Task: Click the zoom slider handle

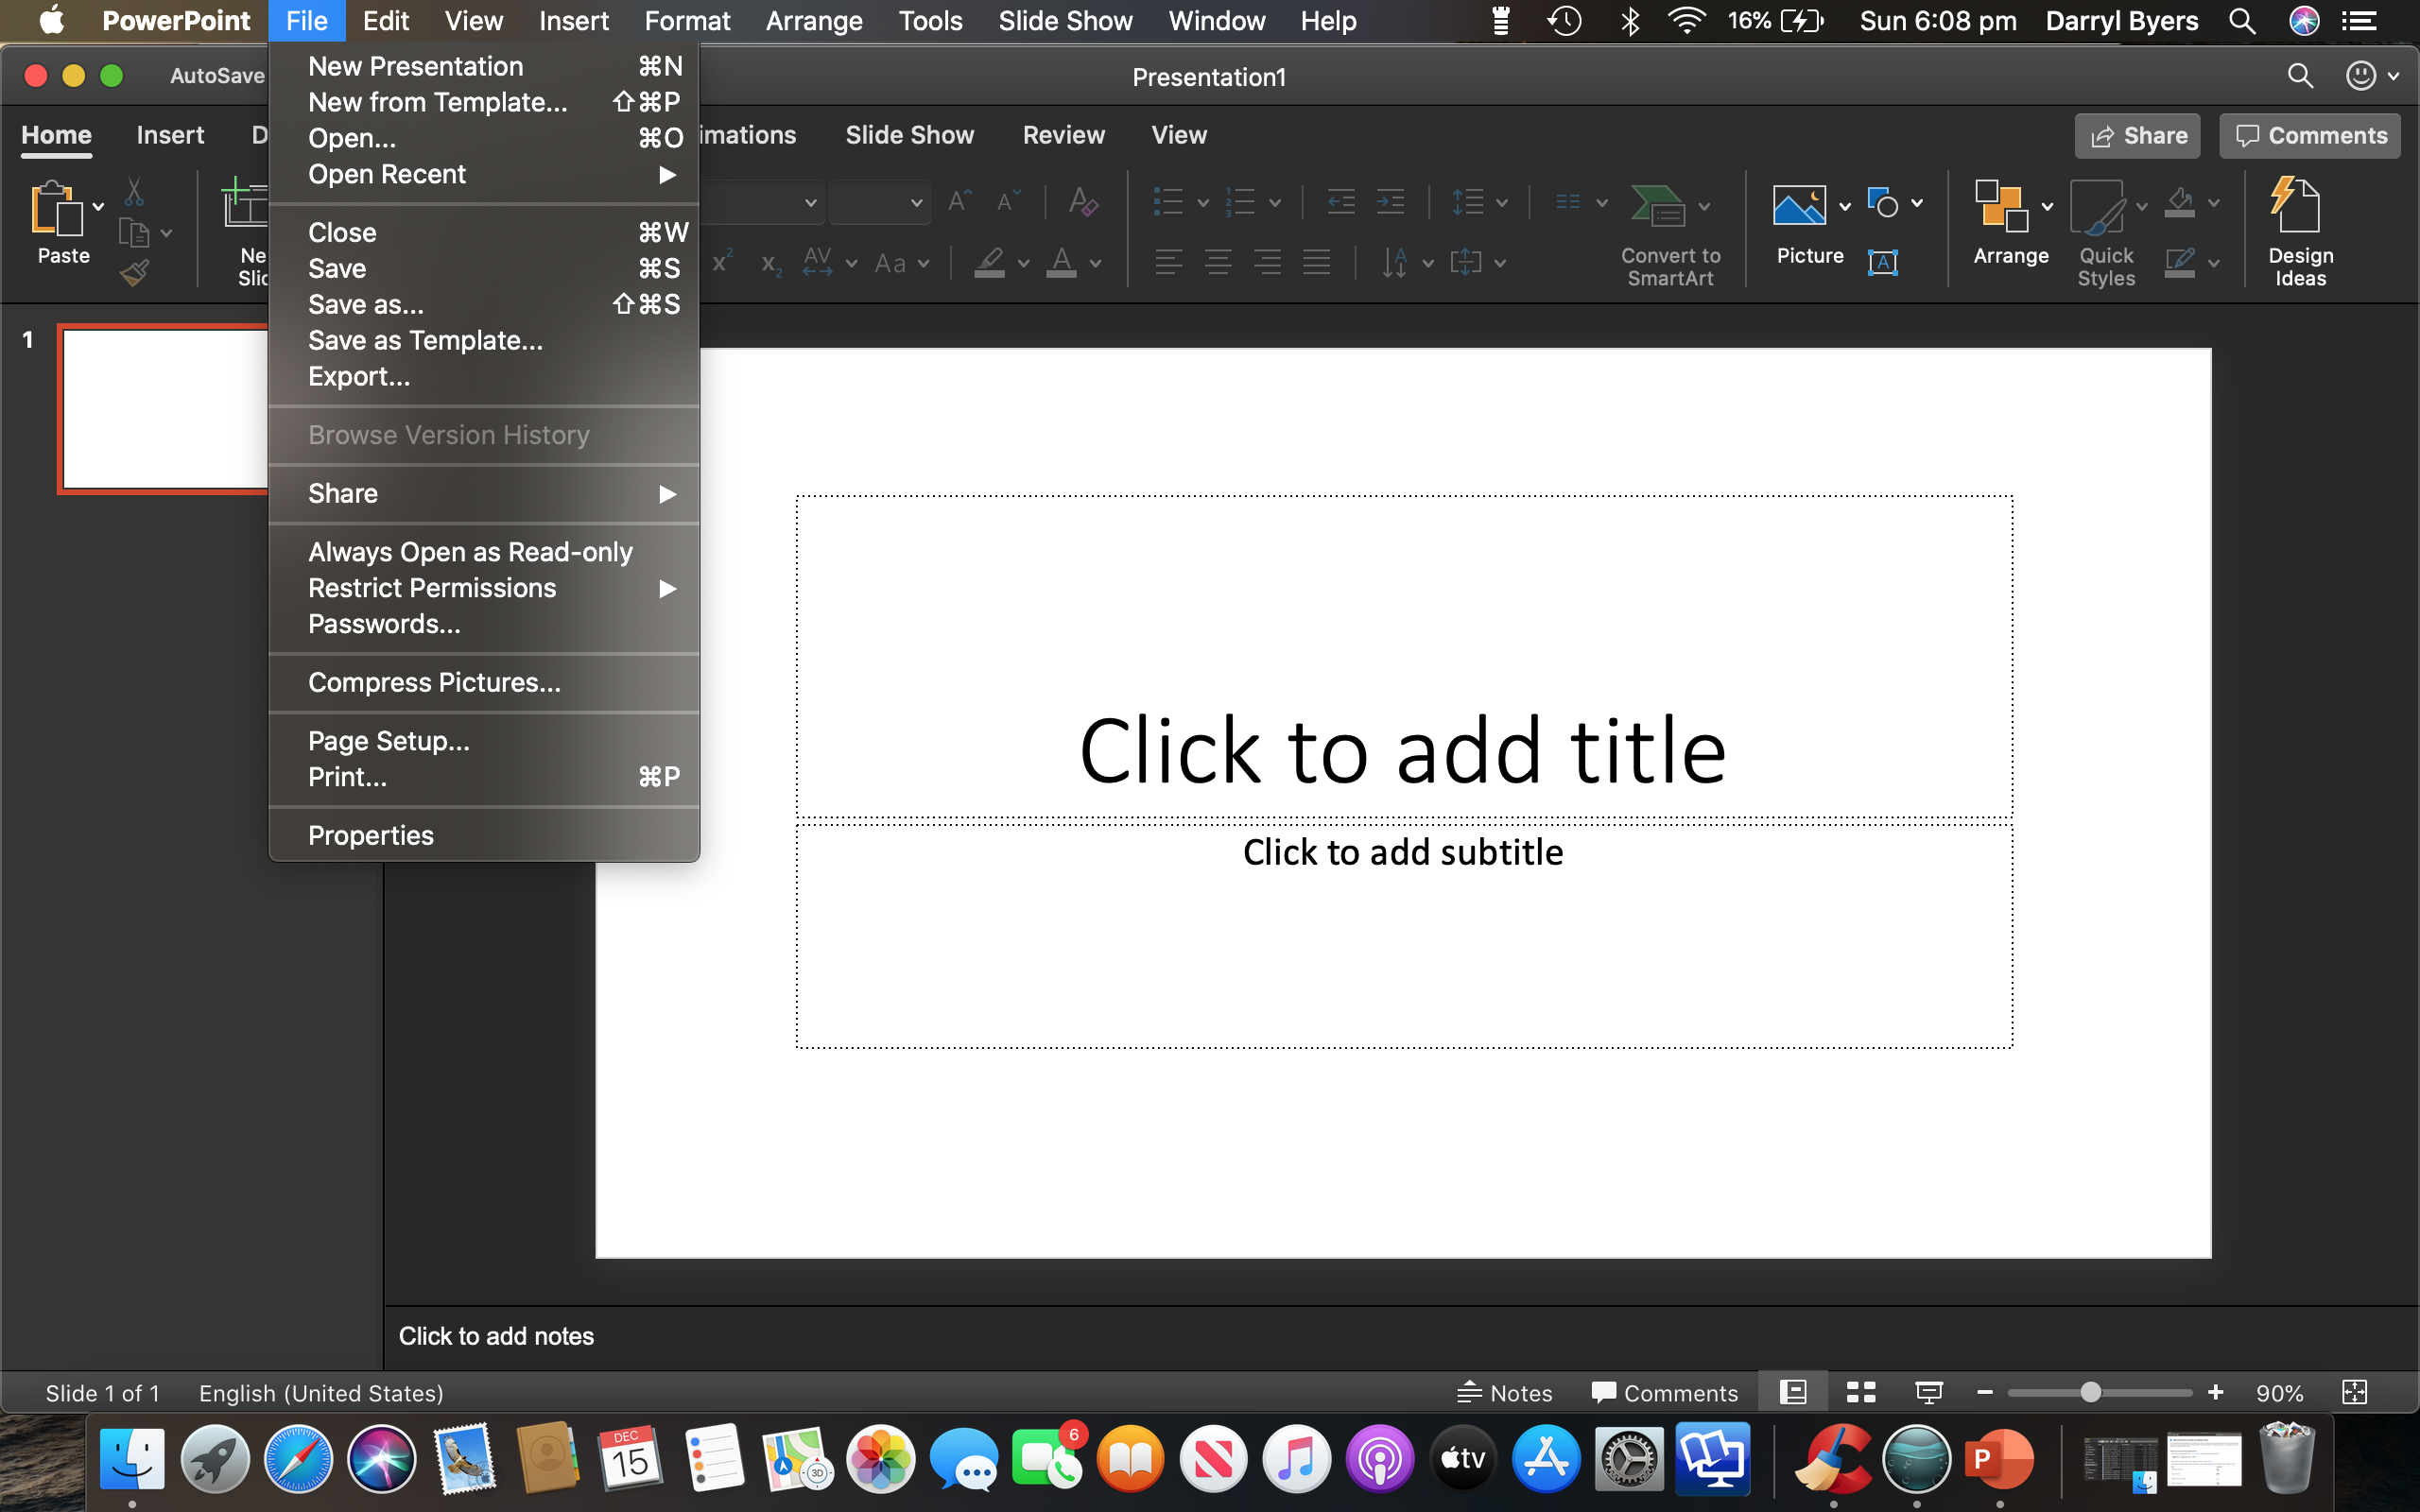Action: point(2090,1392)
